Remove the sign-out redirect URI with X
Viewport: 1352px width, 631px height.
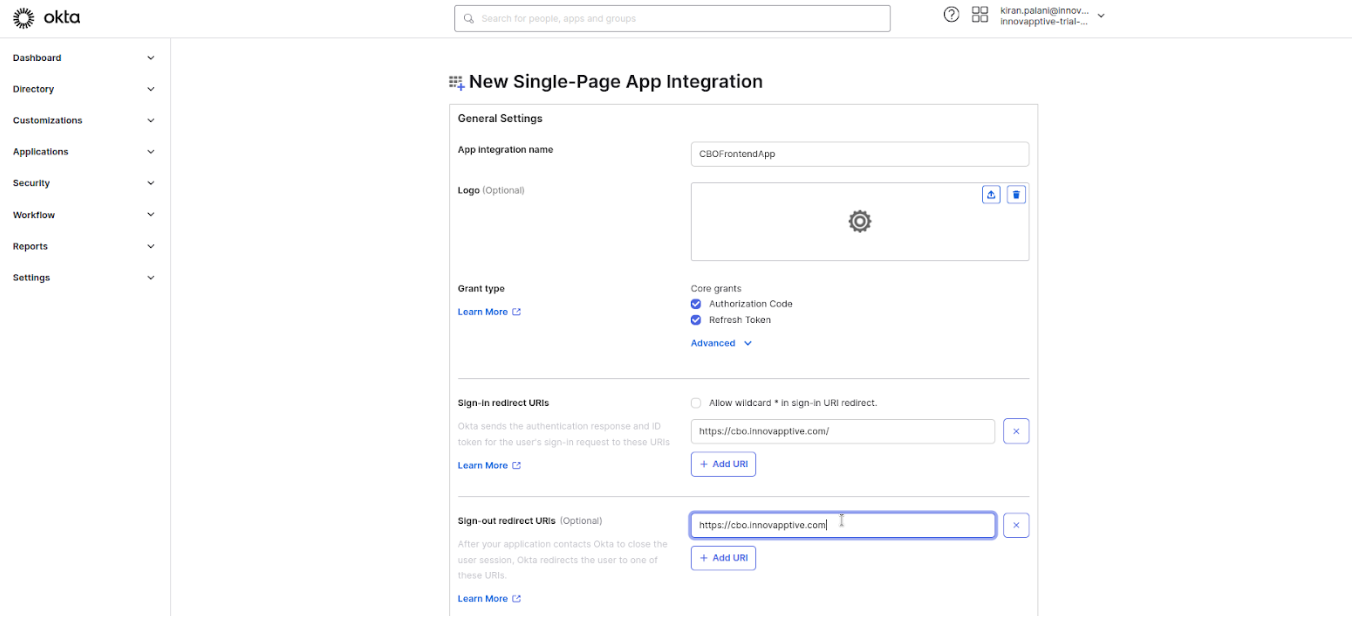pos(1016,526)
